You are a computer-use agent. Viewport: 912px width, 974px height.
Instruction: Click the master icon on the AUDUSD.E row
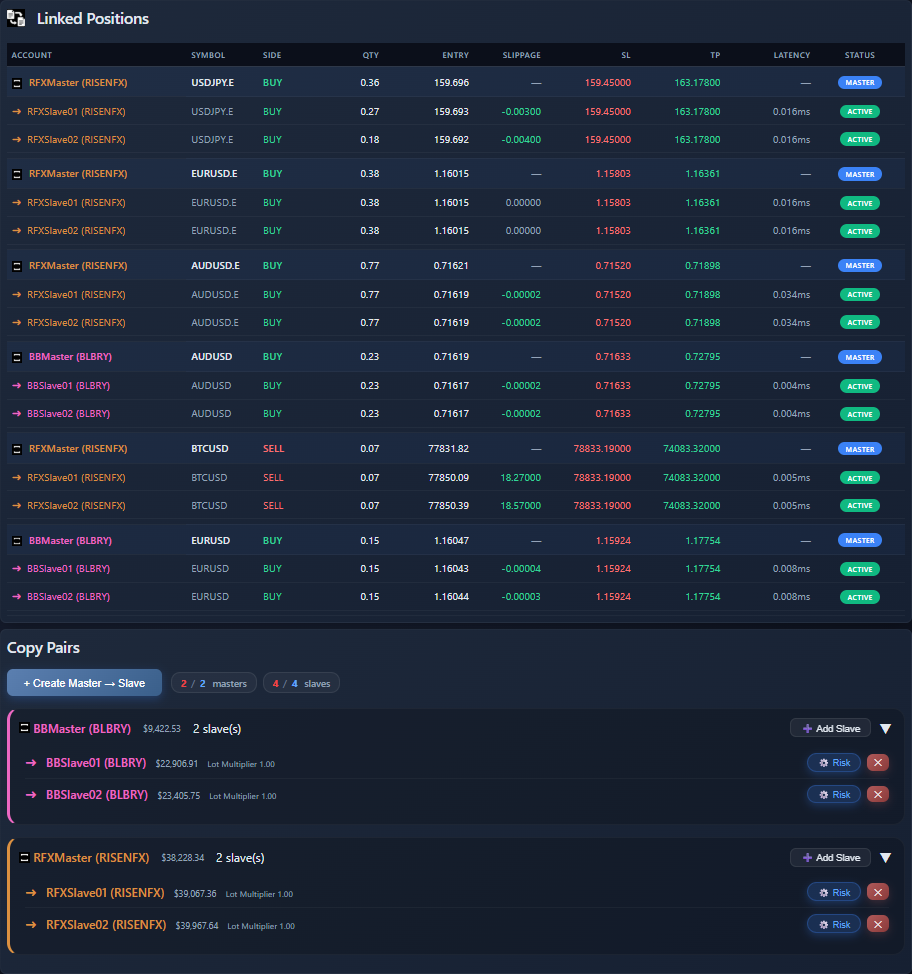click(17, 266)
